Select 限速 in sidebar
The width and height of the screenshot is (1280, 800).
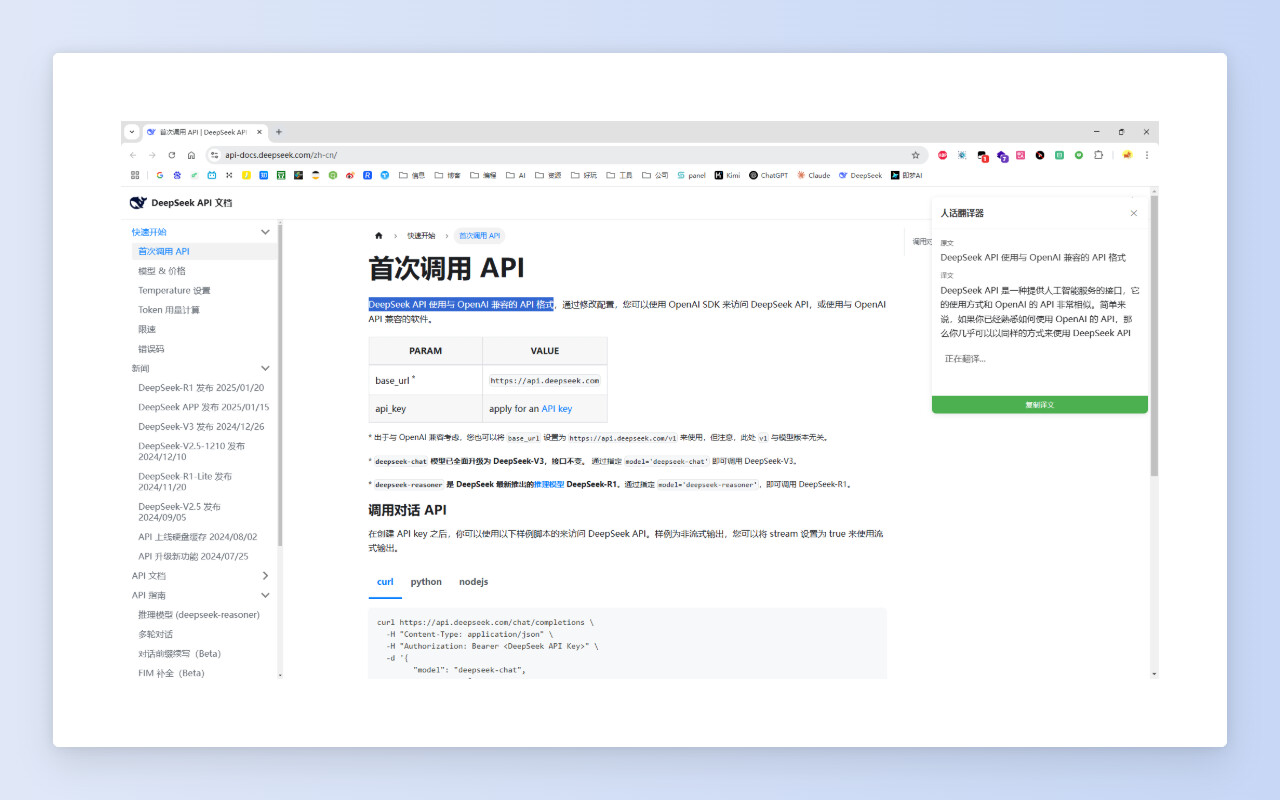tap(147, 329)
